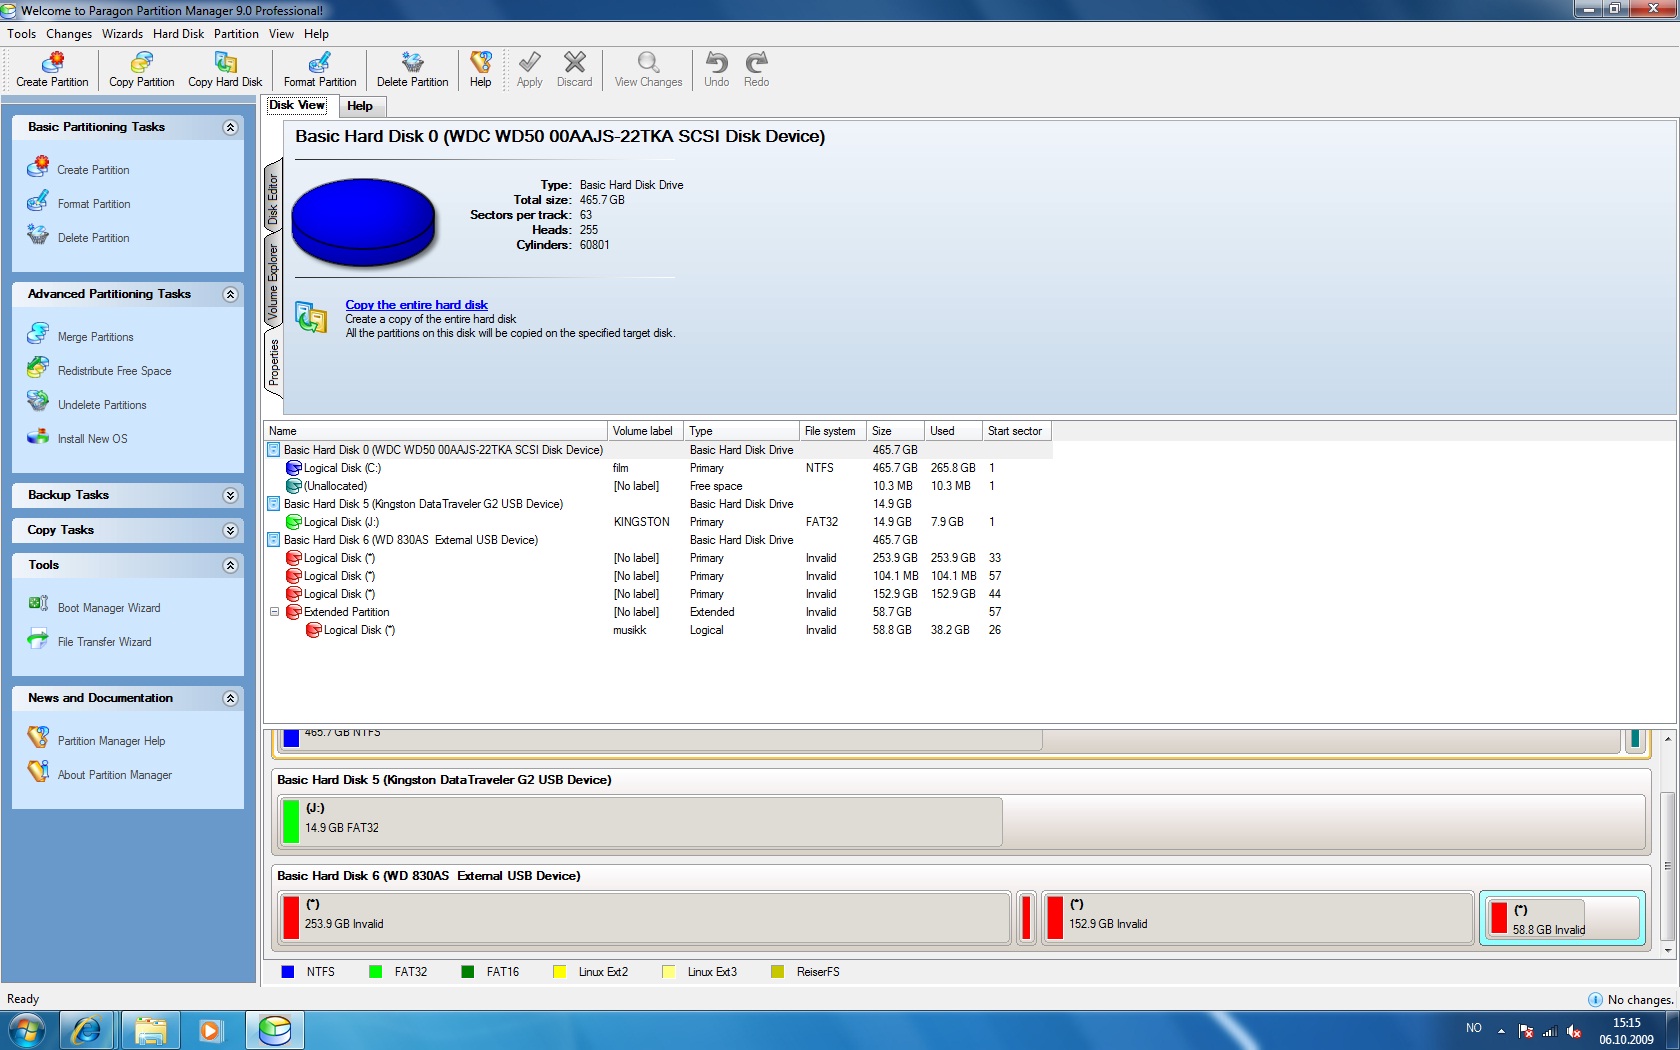The image size is (1680, 1050).
Task: Launch Internet Explorer from taskbar
Action: 86,1030
